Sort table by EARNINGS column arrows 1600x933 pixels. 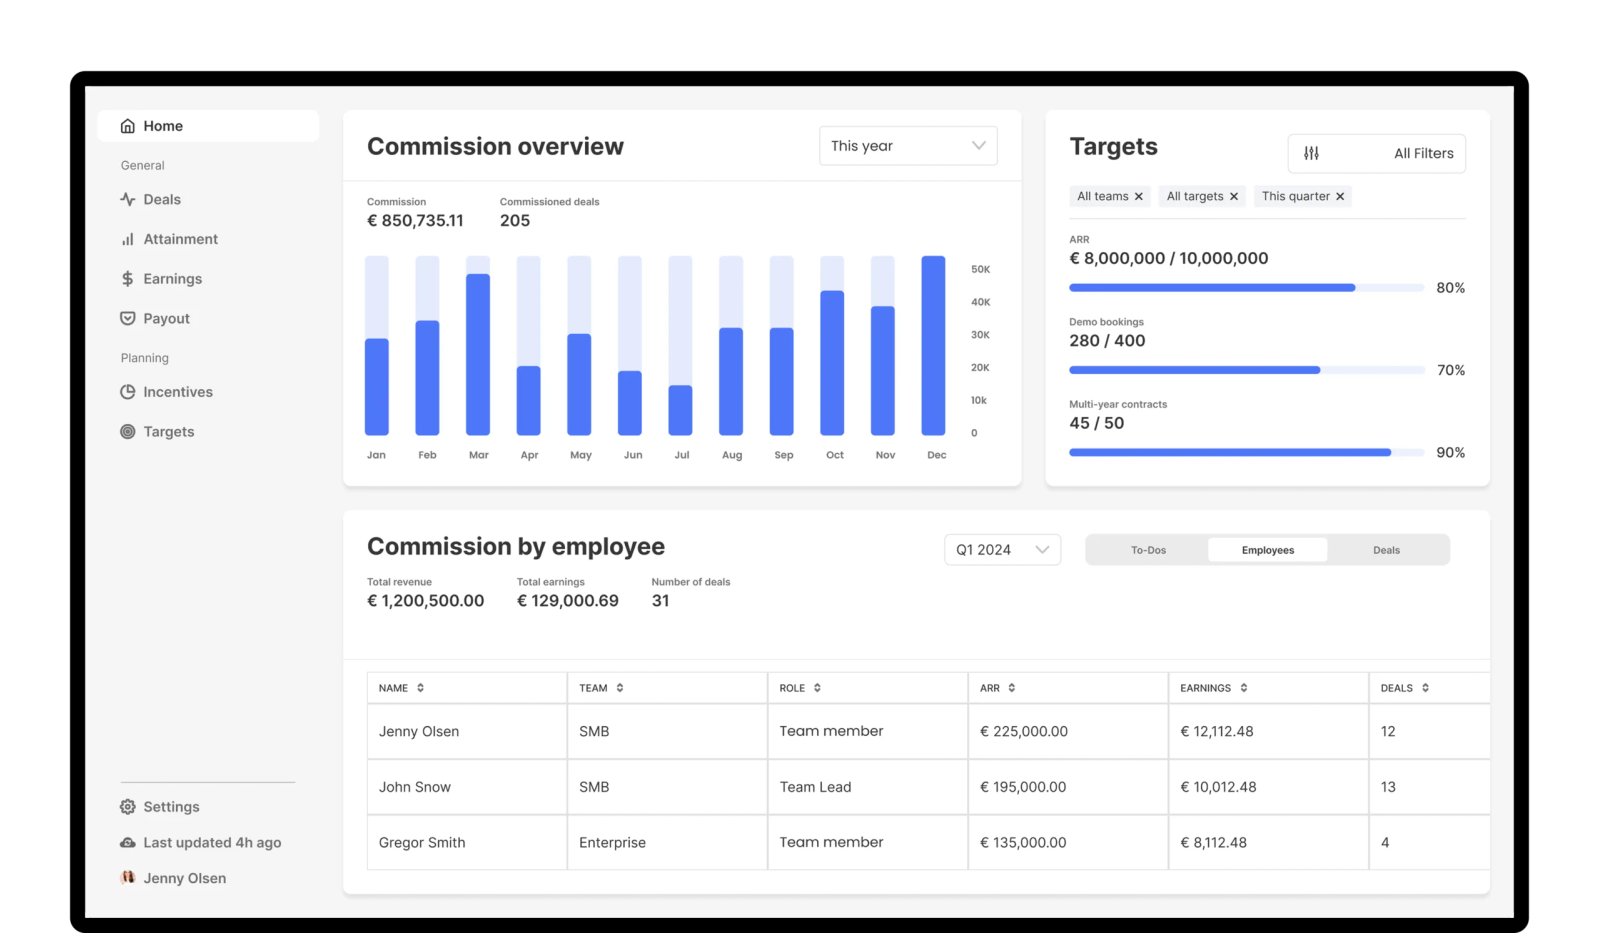pyautogui.click(x=1244, y=688)
